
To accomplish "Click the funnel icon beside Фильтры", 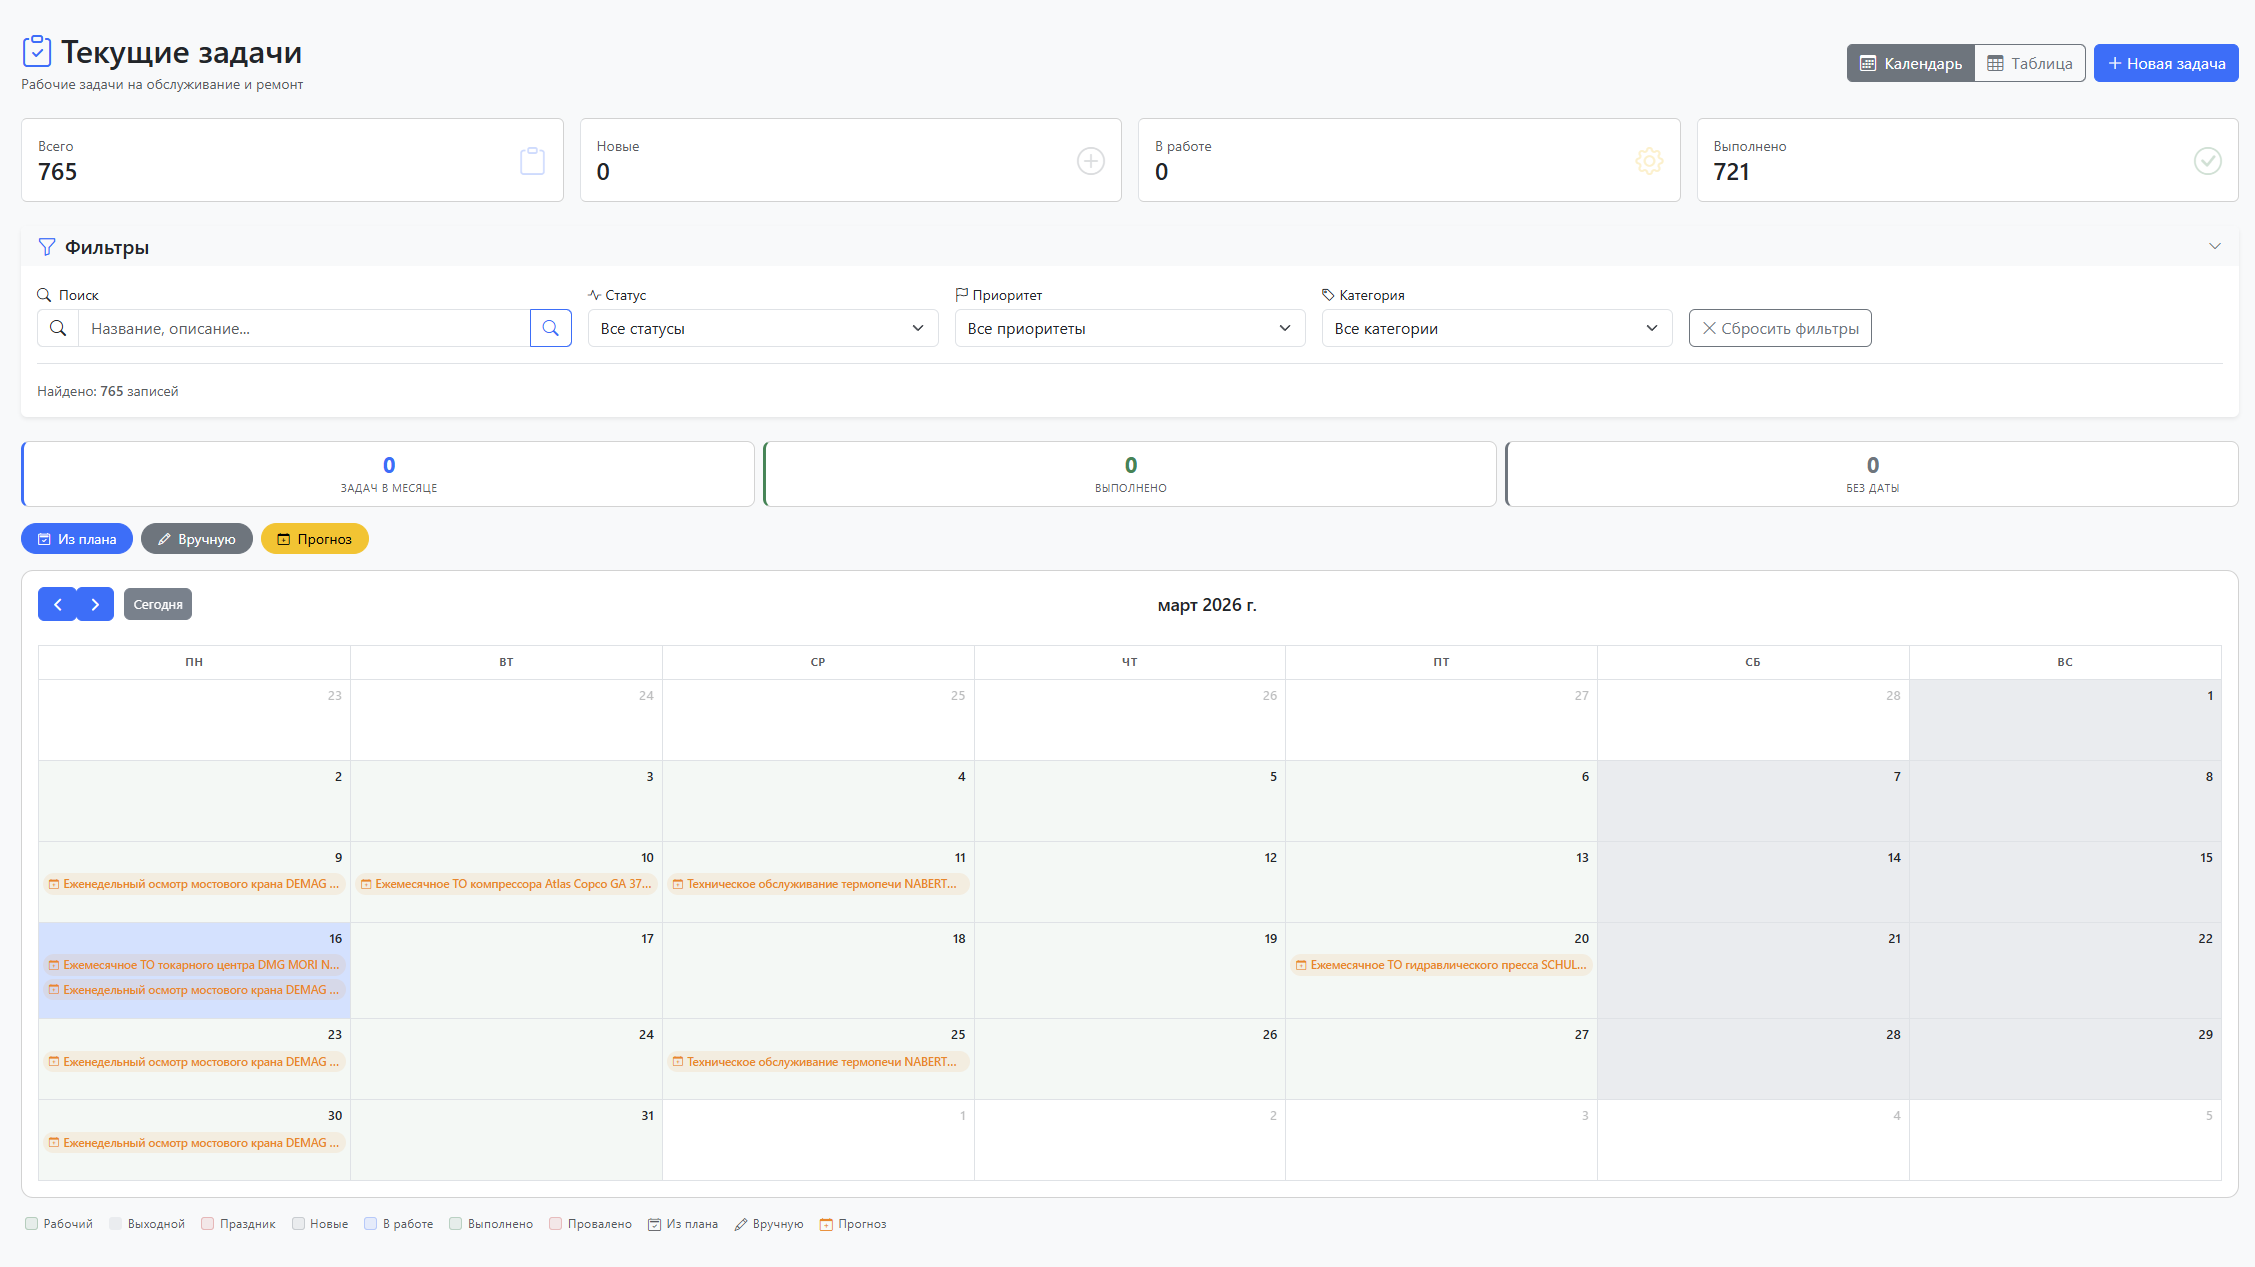I will 46,247.
